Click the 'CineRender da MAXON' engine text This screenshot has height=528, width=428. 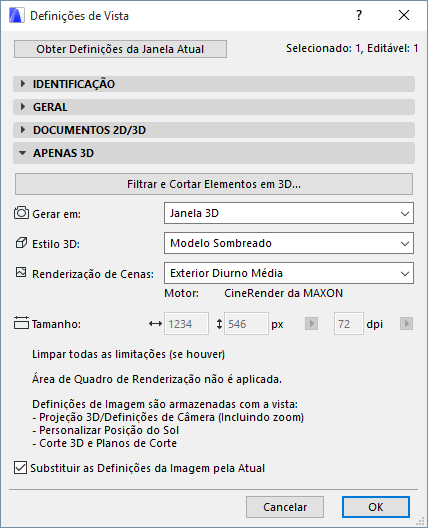click(x=284, y=293)
